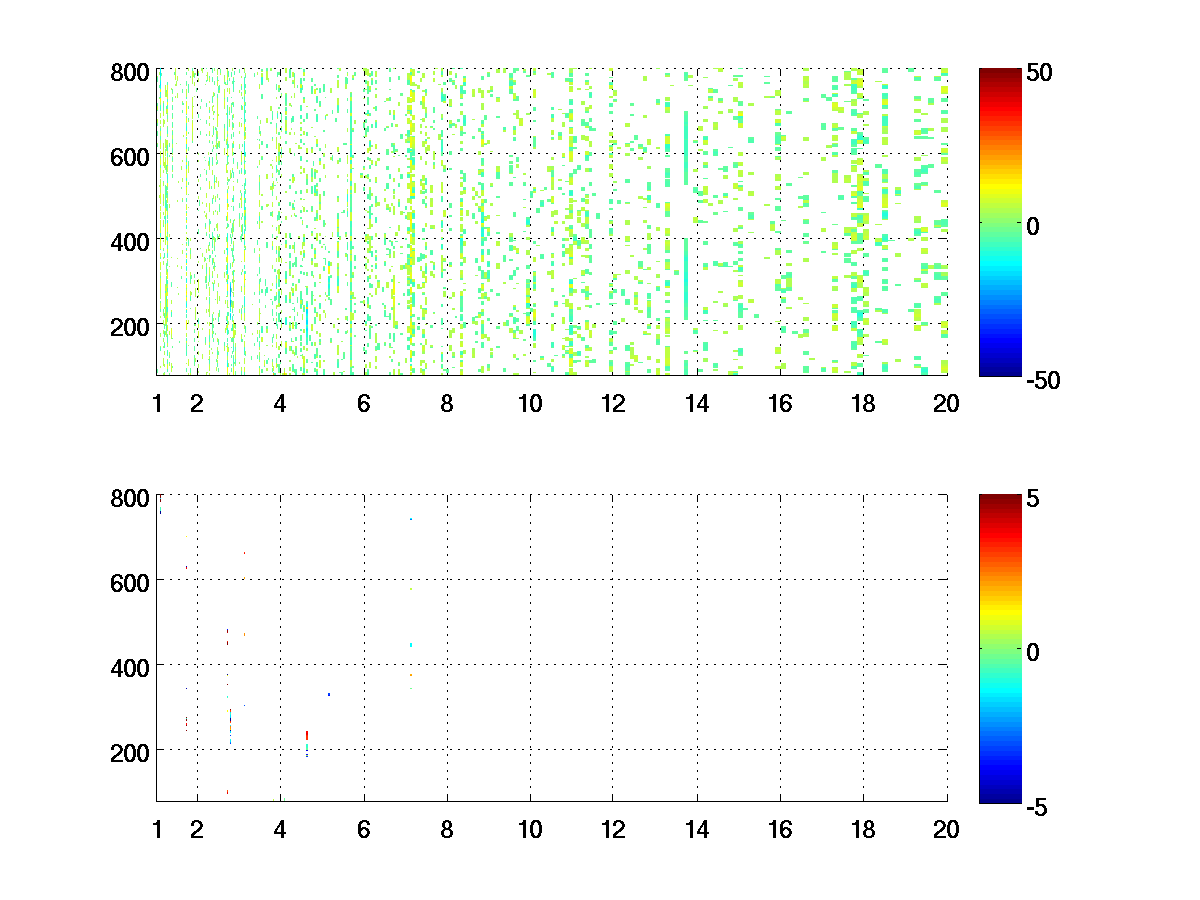Click the top colorbar's dark red end
Viewport: 1200px width, 900px height.
[x=999, y=75]
